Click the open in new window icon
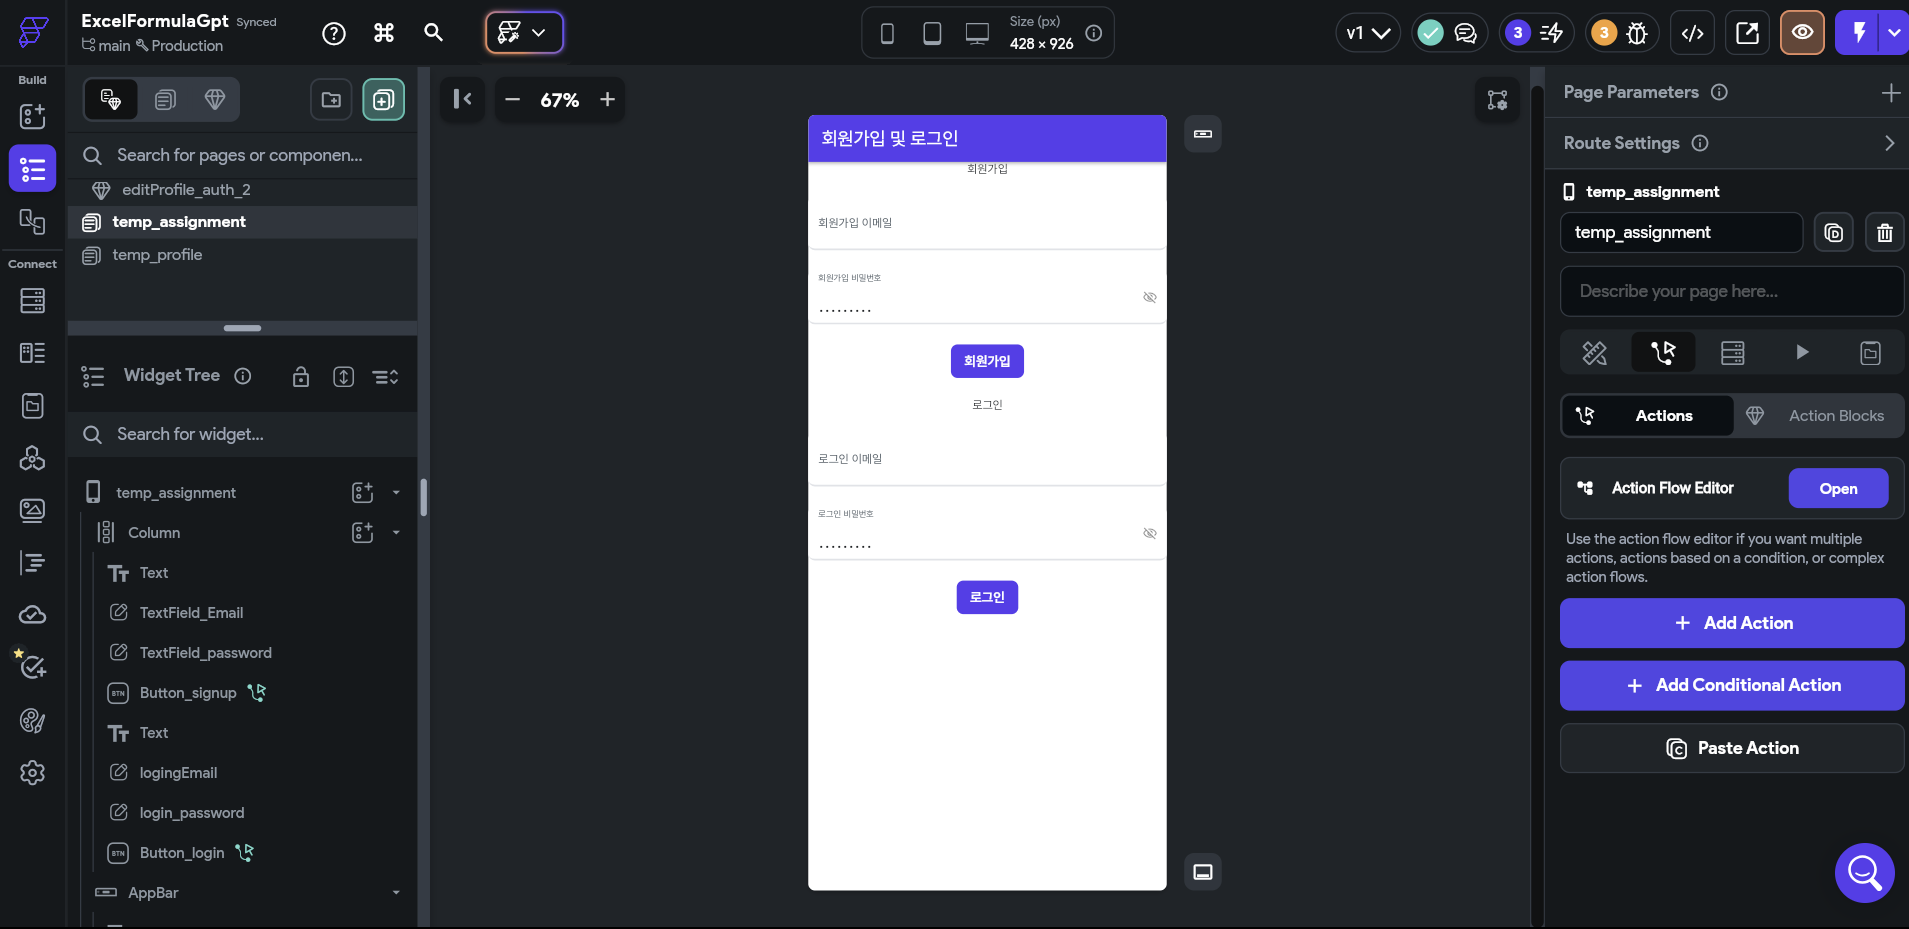 (x=1747, y=33)
